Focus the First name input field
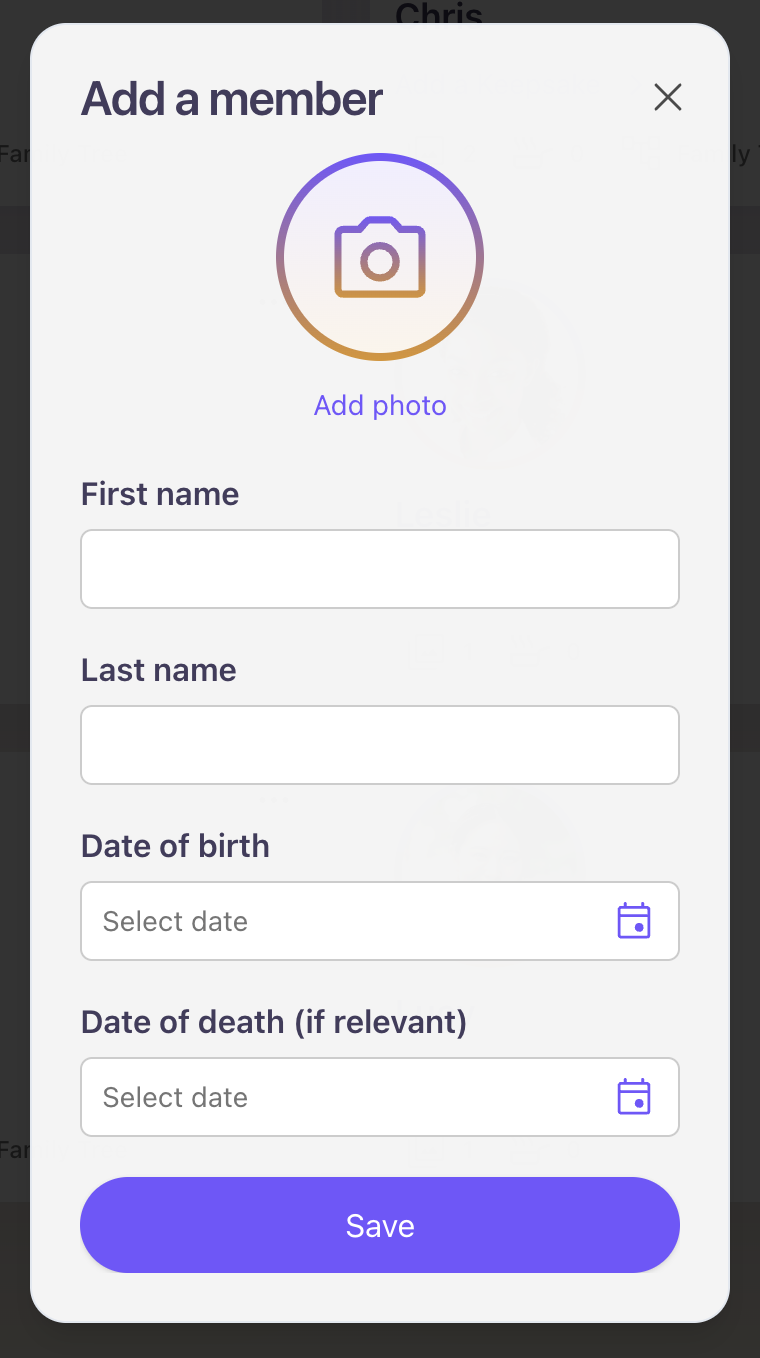760x1358 pixels. point(380,569)
